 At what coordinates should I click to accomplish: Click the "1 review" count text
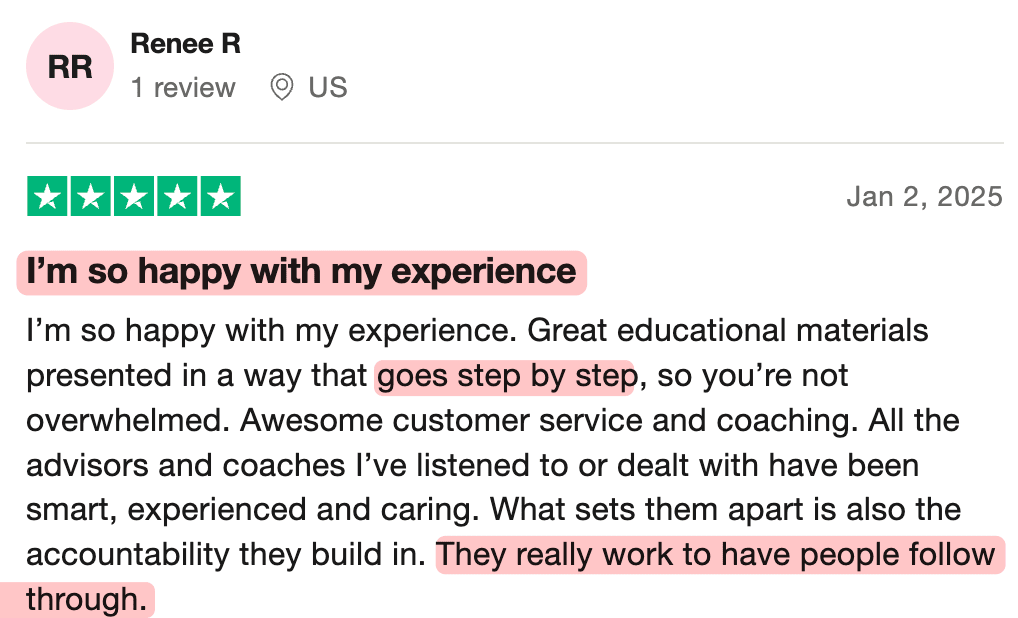[x=183, y=88]
